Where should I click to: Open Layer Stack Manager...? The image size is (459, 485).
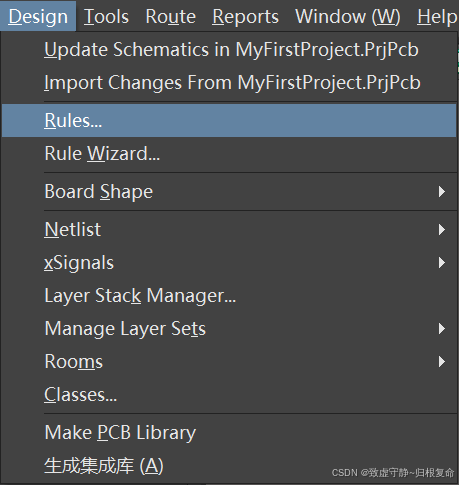pyautogui.click(x=229, y=296)
